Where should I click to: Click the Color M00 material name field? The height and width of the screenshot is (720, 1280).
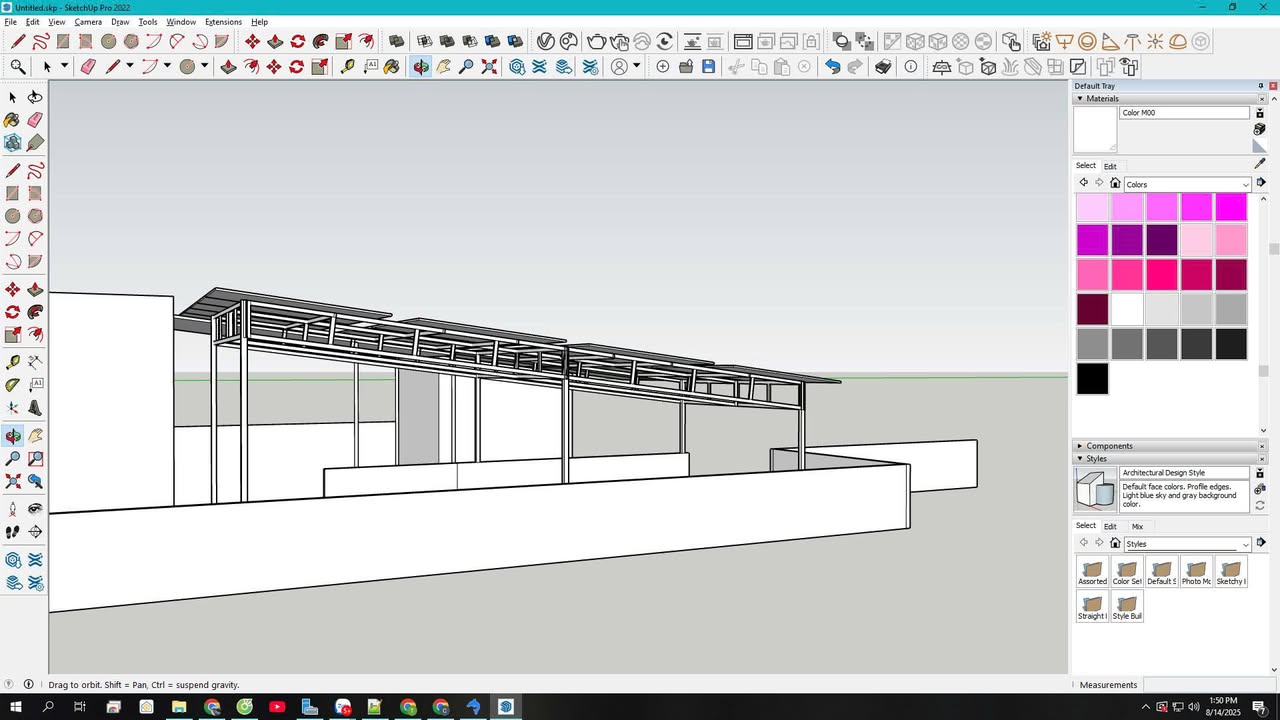pyautogui.click(x=1184, y=113)
